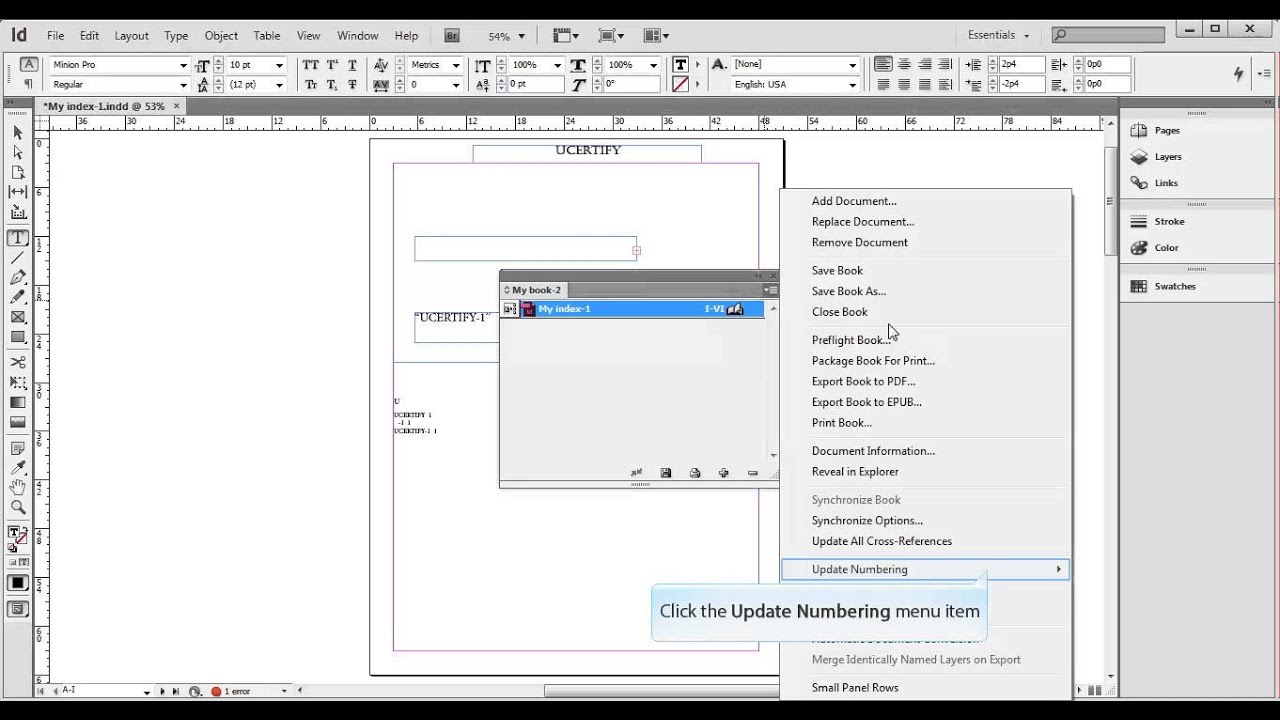Choose Add Document... from menu
Screen dimensions: 1280x720
tap(854, 201)
